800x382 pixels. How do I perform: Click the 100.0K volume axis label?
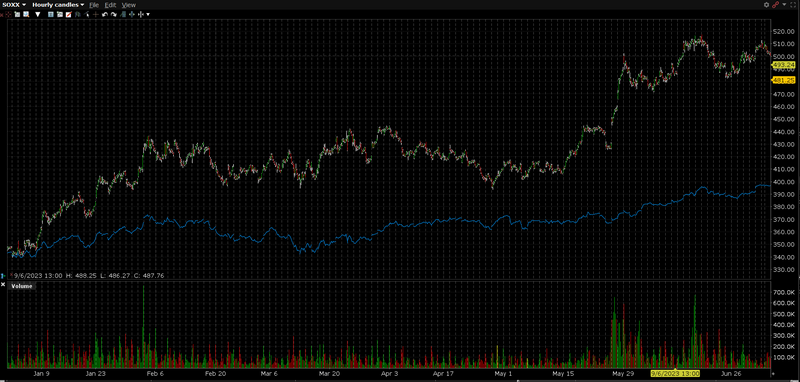coord(784,358)
